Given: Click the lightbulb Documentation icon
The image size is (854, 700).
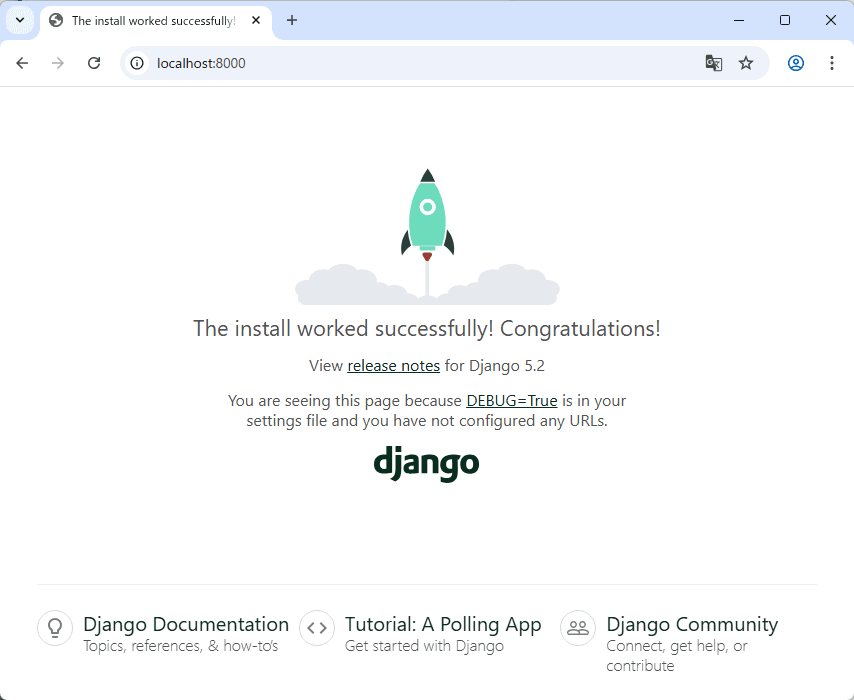Looking at the screenshot, I should [55, 628].
